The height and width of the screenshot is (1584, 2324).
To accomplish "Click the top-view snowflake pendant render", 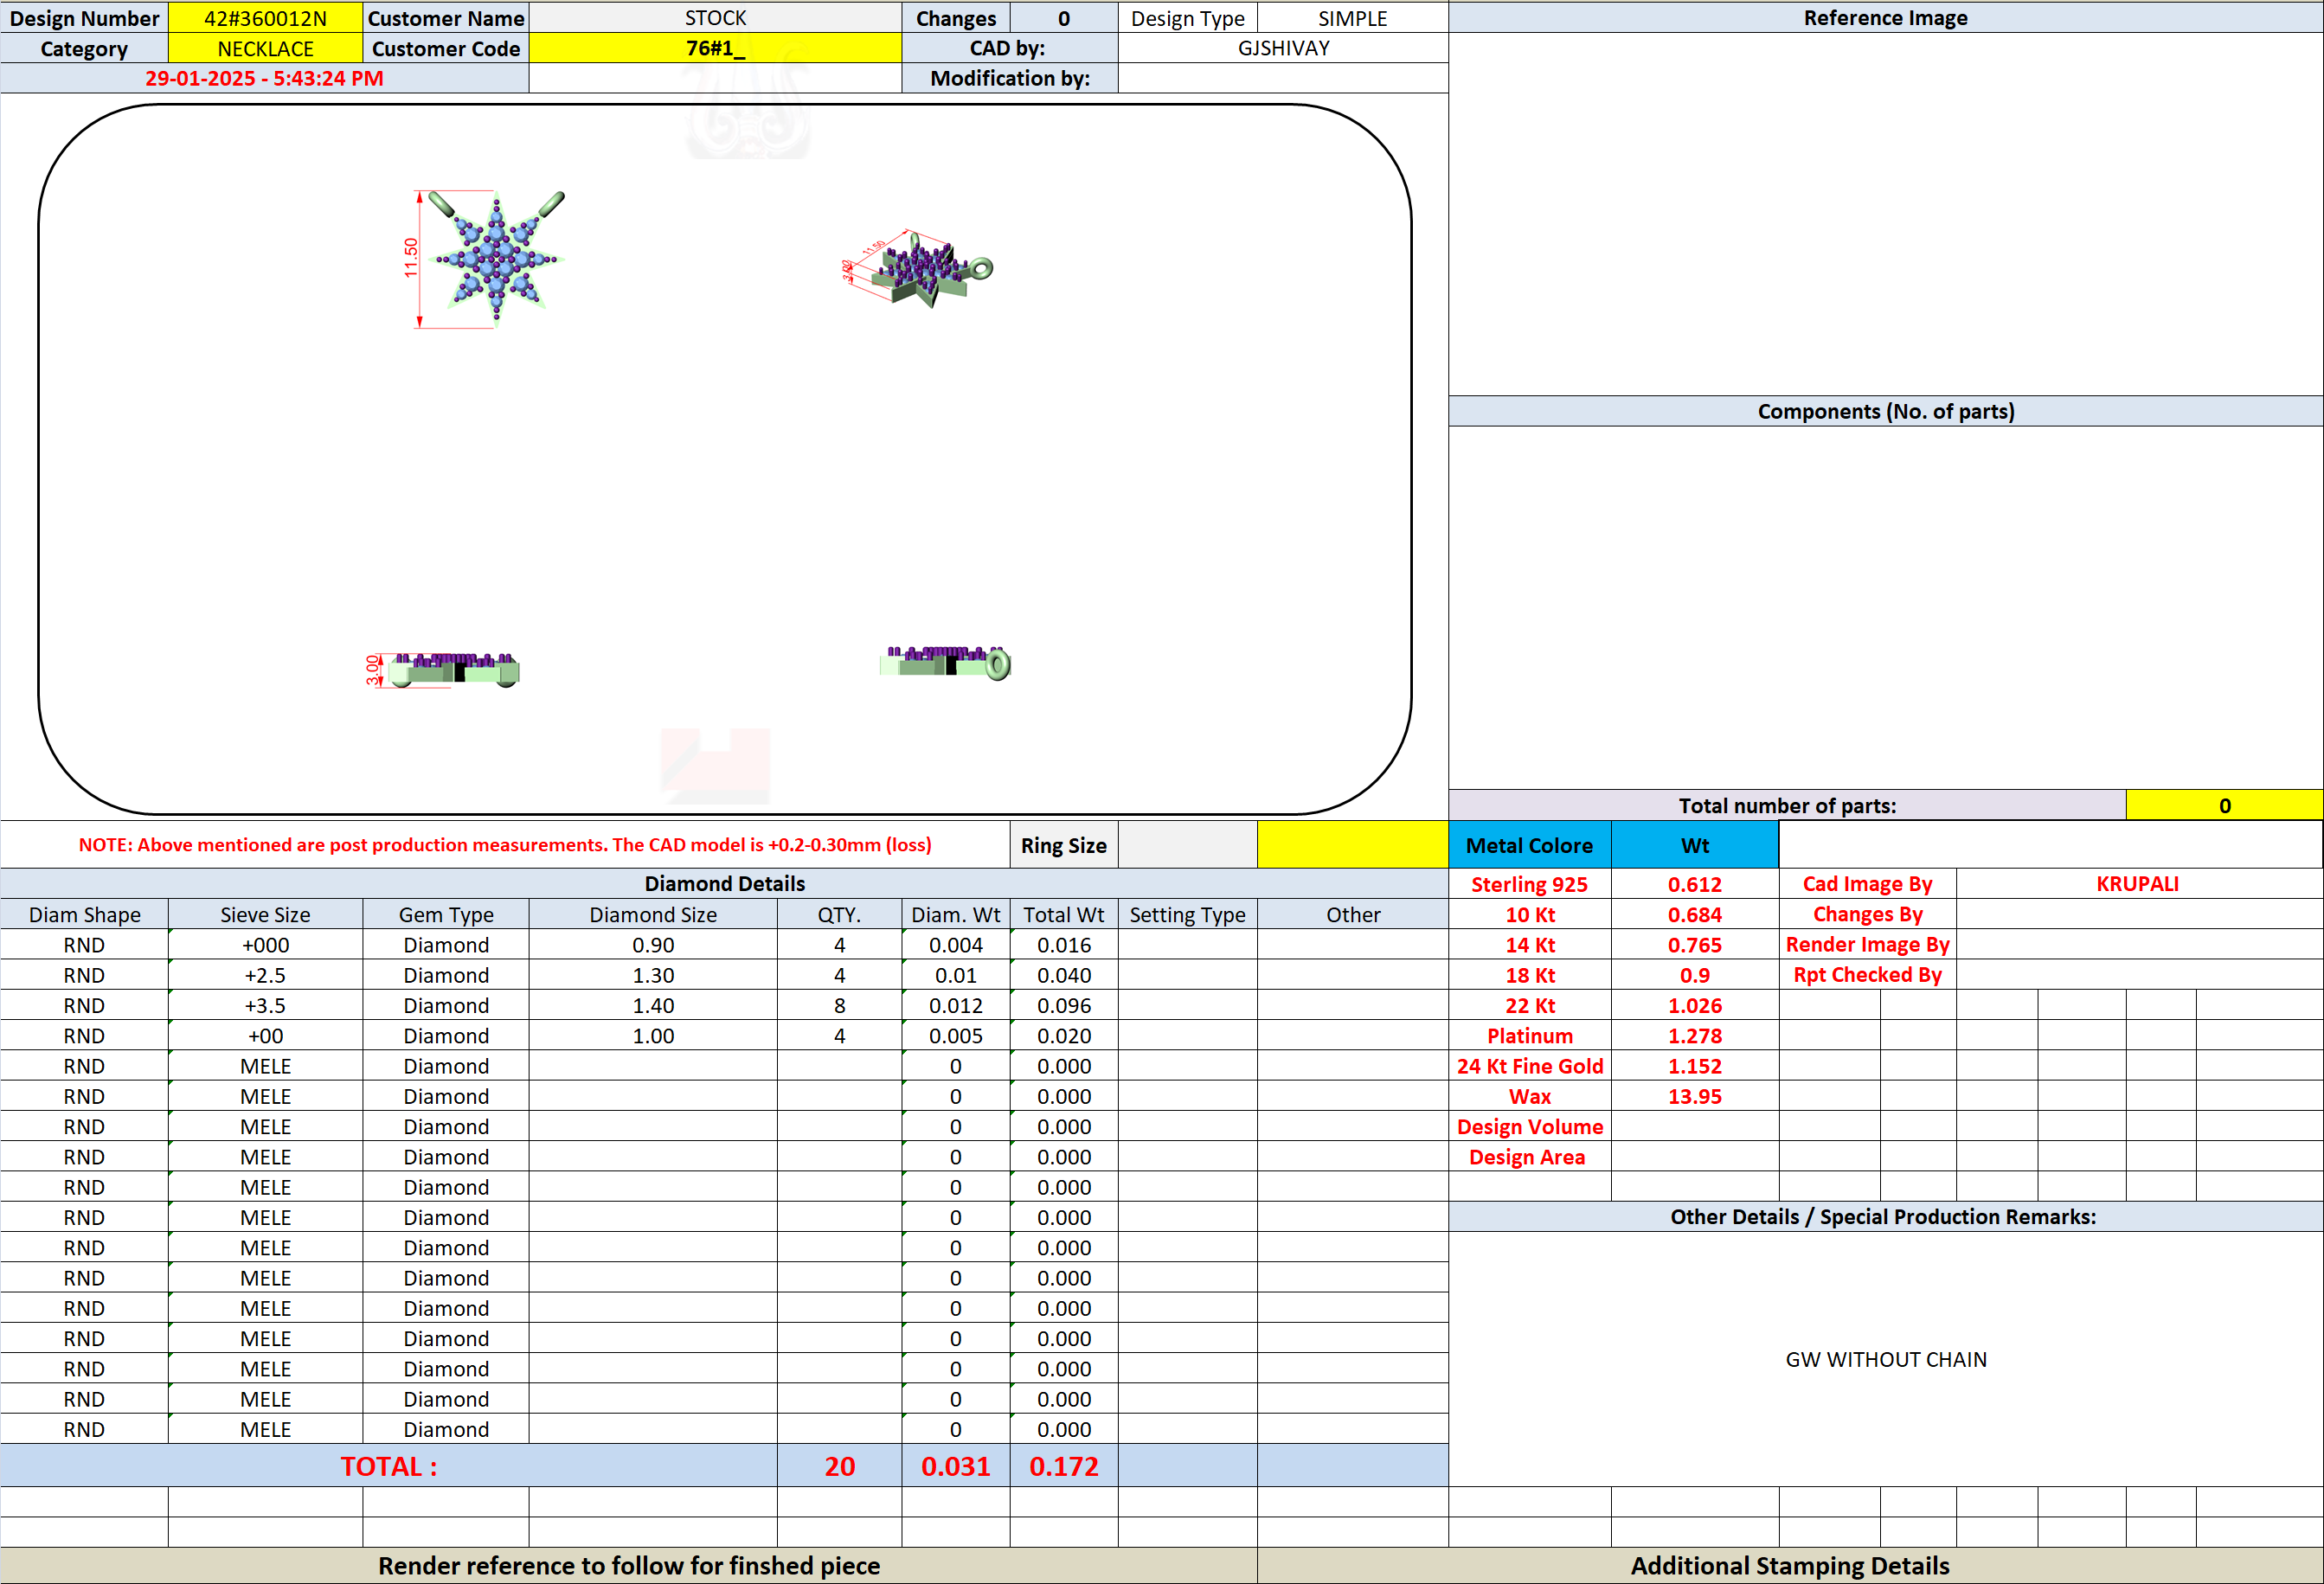I will [x=497, y=258].
